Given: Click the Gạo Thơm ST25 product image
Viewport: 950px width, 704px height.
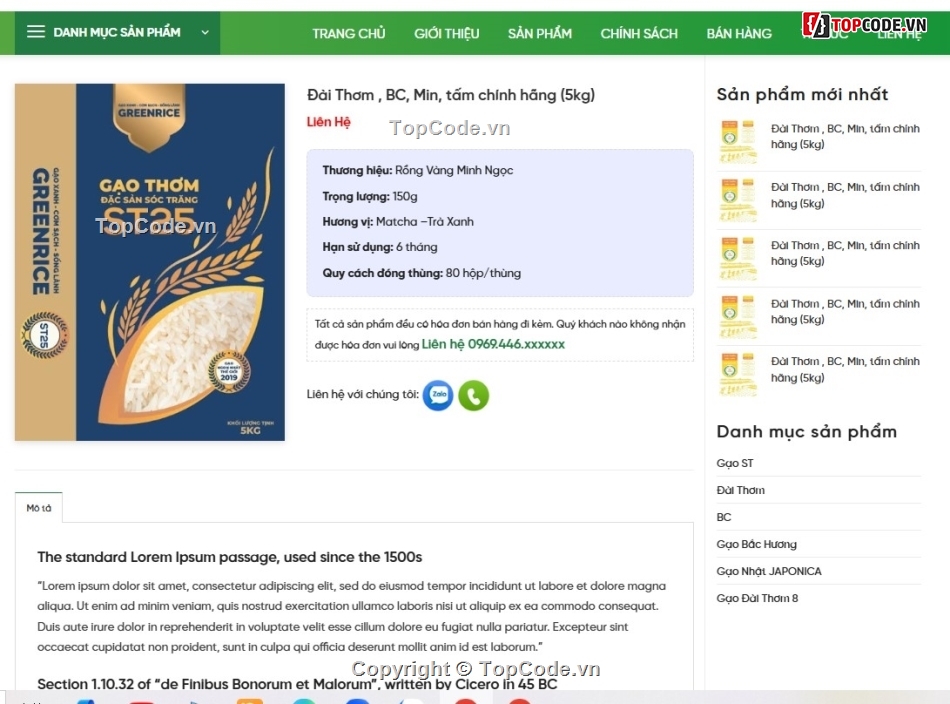Looking at the screenshot, I should pyautogui.click(x=150, y=262).
